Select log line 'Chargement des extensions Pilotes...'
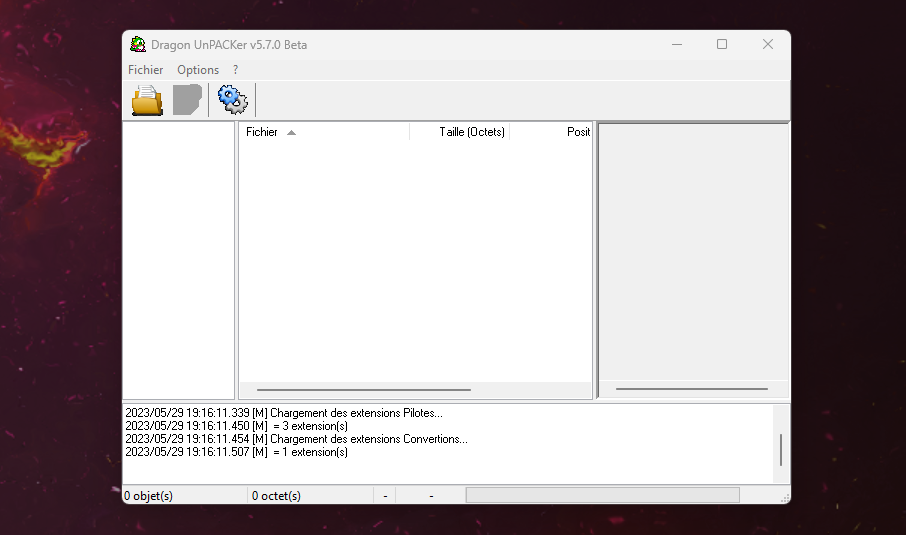Image resolution: width=906 pixels, height=535 pixels. [x=284, y=413]
